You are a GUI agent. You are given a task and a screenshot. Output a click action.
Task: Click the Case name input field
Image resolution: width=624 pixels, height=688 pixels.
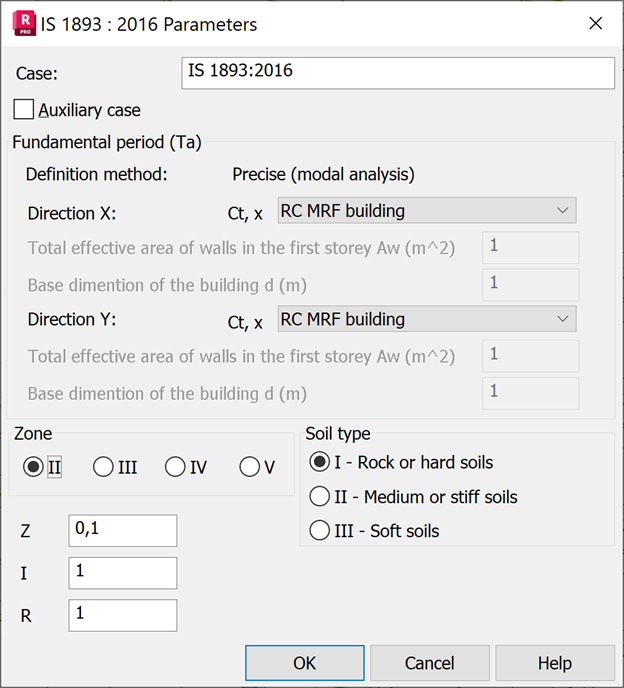(398, 73)
